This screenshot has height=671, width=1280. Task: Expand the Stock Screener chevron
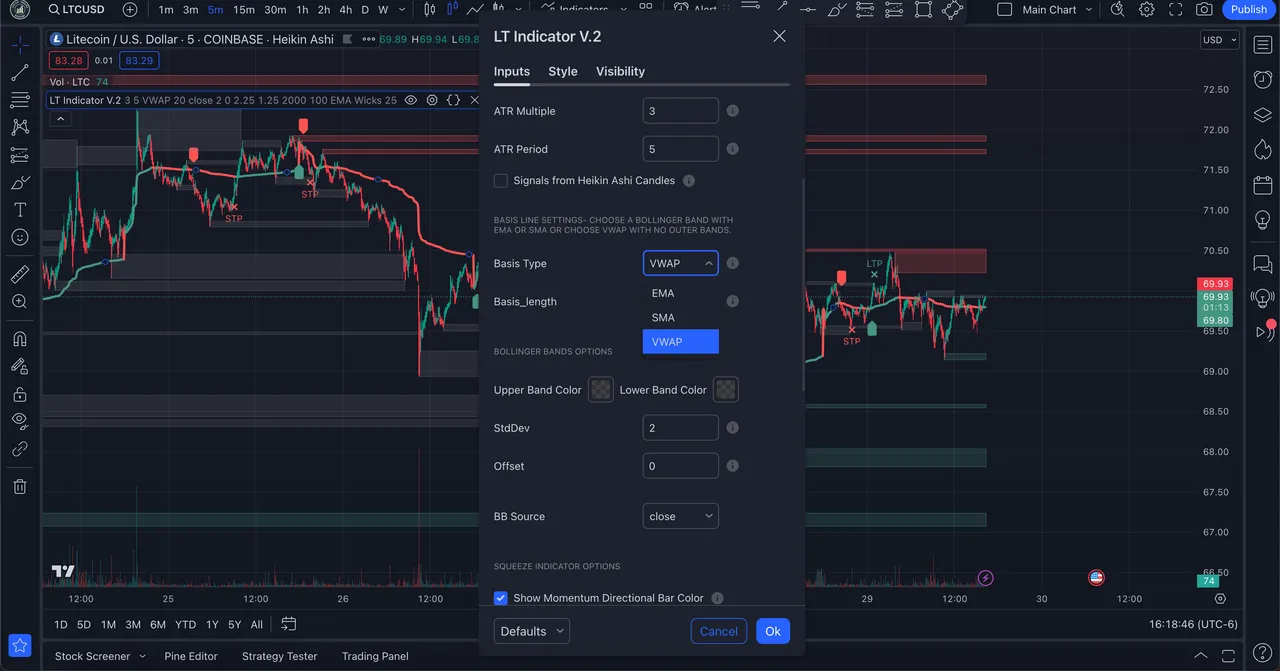pyautogui.click(x=142, y=656)
